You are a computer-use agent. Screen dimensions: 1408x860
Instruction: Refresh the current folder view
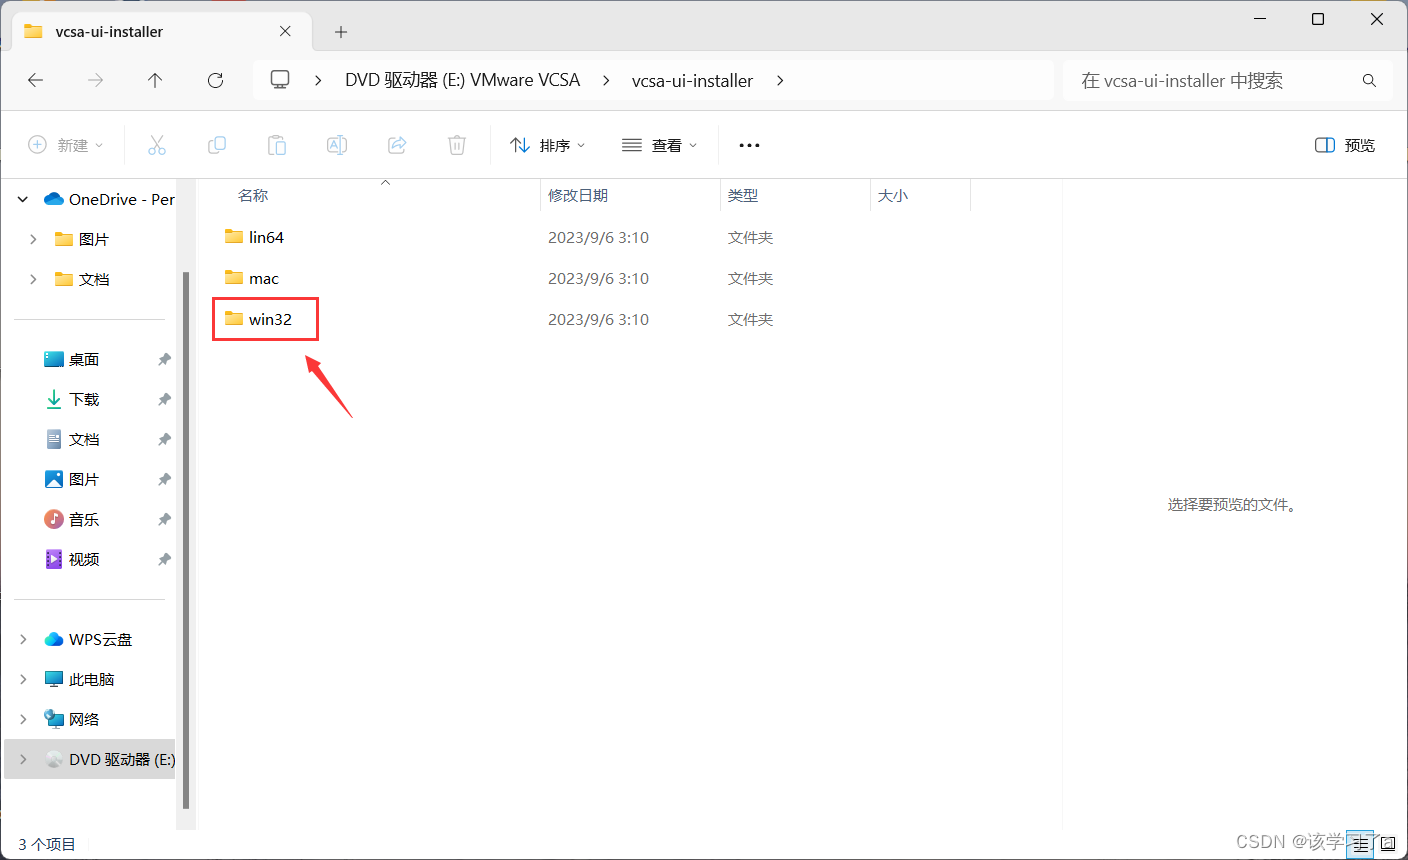point(215,80)
